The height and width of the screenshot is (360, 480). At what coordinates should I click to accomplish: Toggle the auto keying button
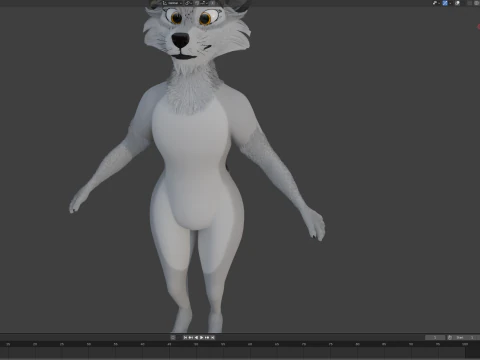(x=173, y=338)
